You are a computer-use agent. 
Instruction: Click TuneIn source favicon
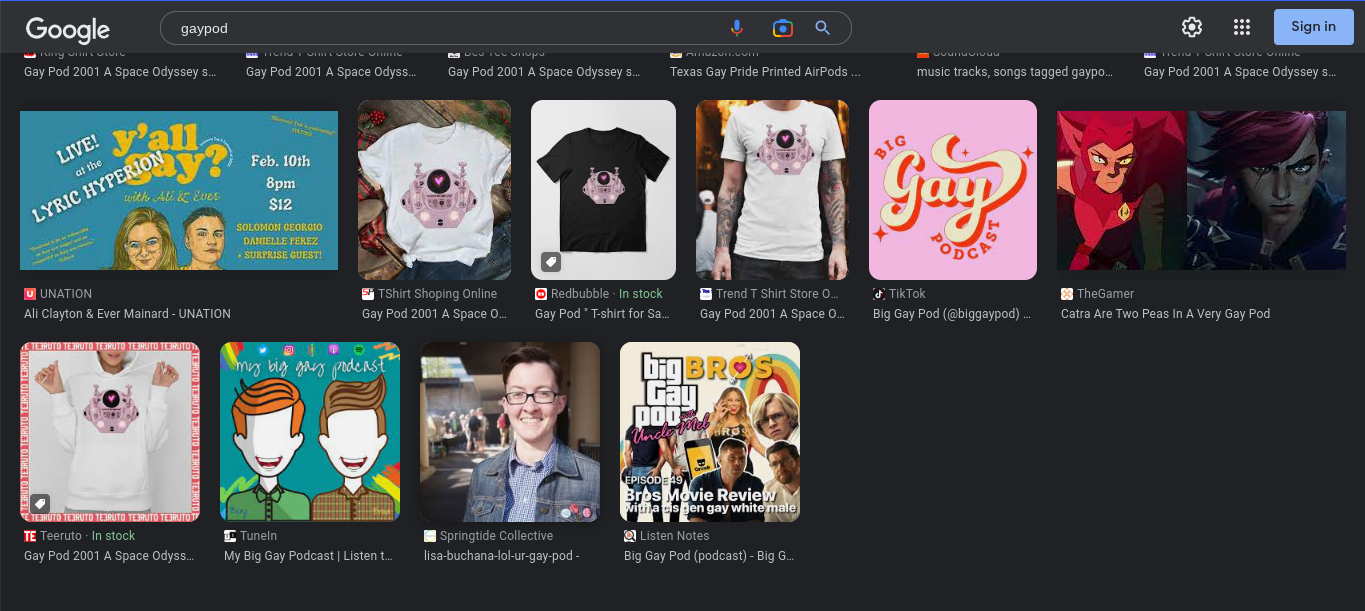click(230, 536)
